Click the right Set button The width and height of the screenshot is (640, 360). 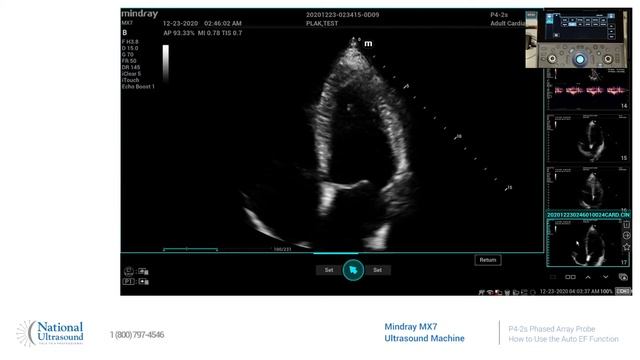click(x=378, y=270)
